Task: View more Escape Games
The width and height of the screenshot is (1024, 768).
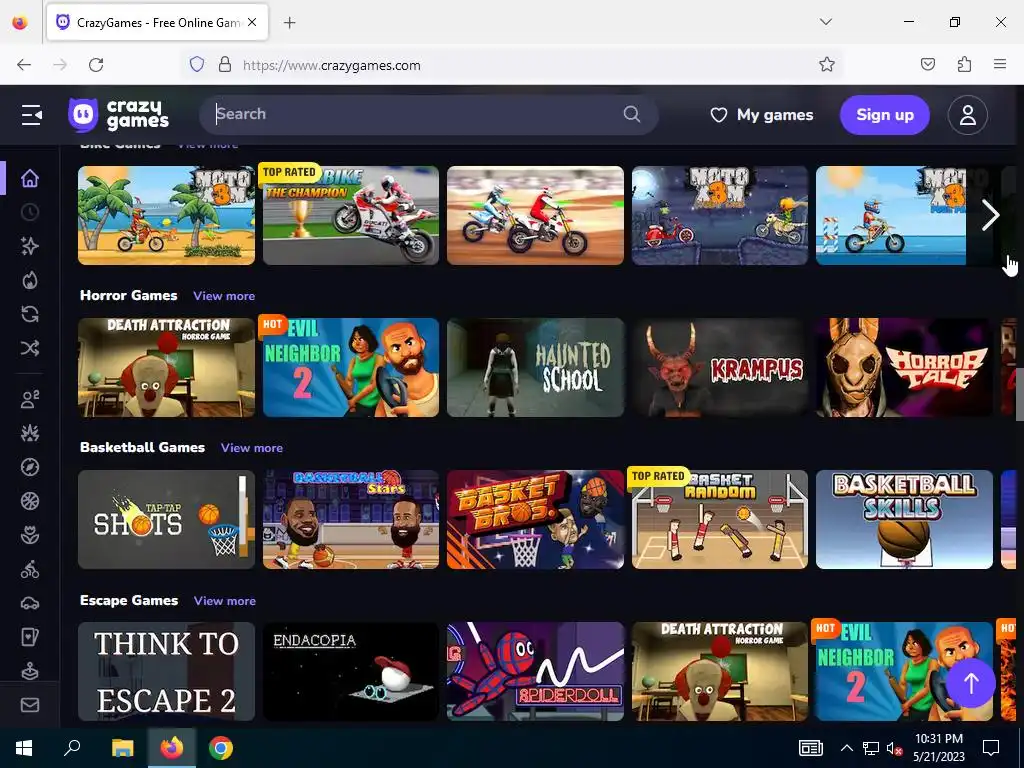Action: 225,601
